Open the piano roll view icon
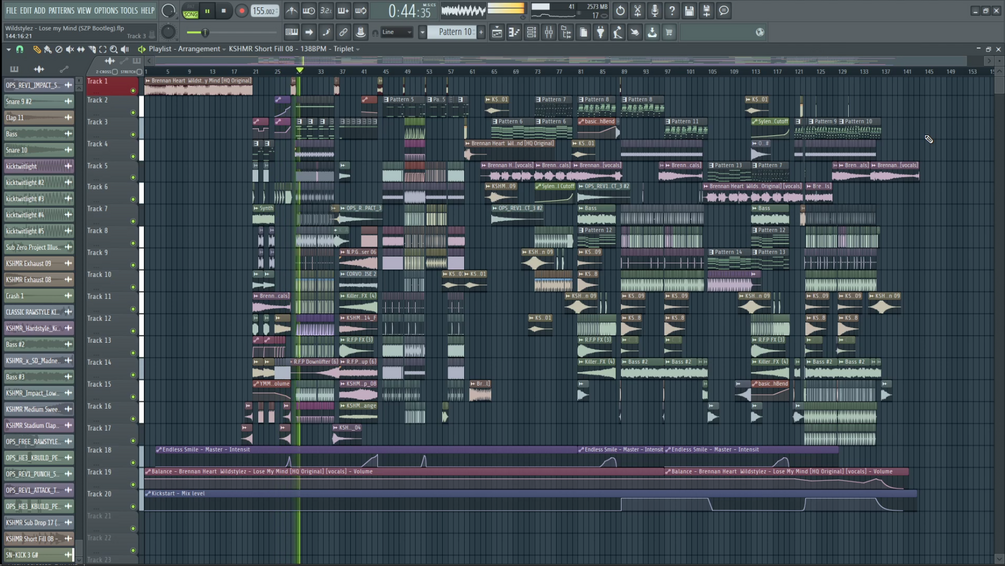 pyautogui.click(x=514, y=32)
